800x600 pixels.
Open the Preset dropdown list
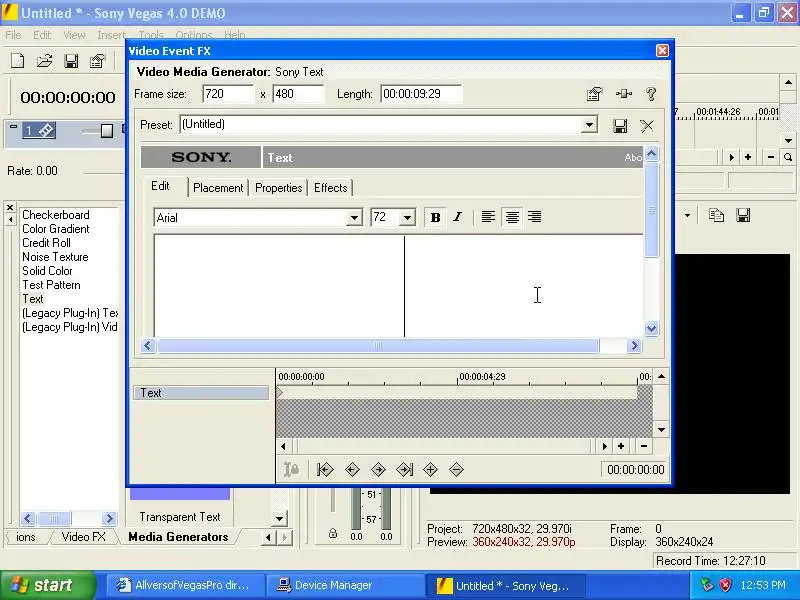tap(589, 124)
